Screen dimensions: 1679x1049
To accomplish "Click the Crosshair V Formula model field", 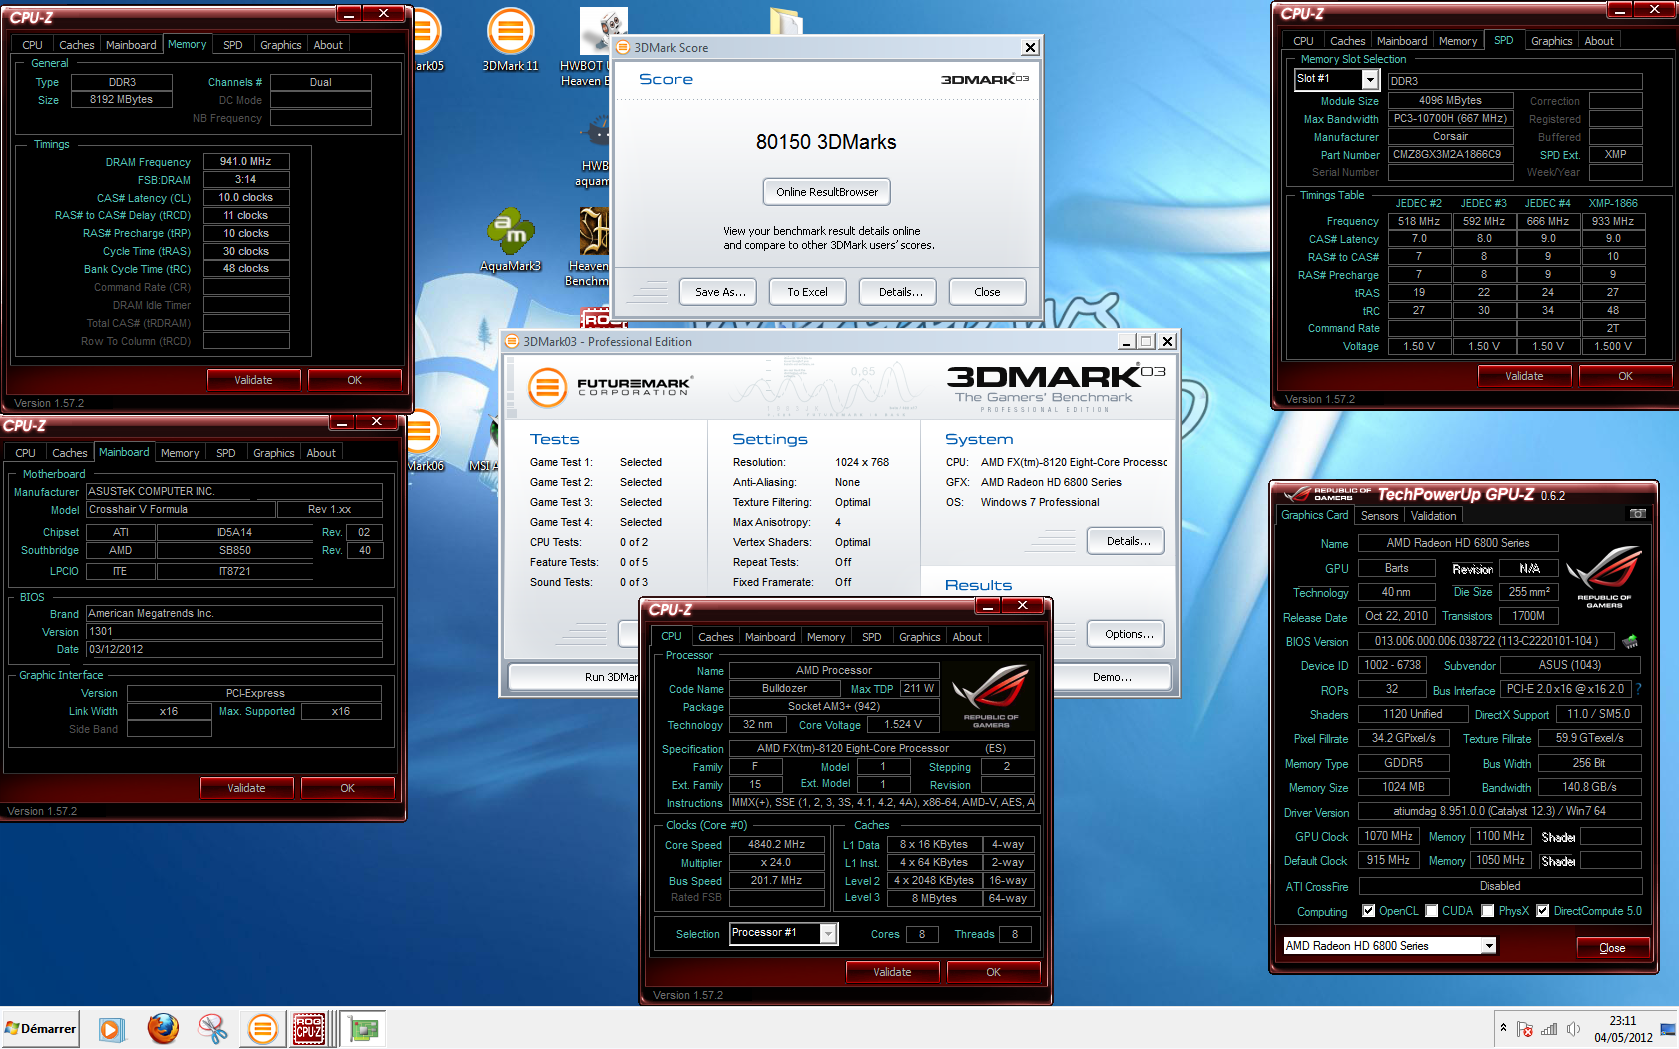I will [180, 509].
